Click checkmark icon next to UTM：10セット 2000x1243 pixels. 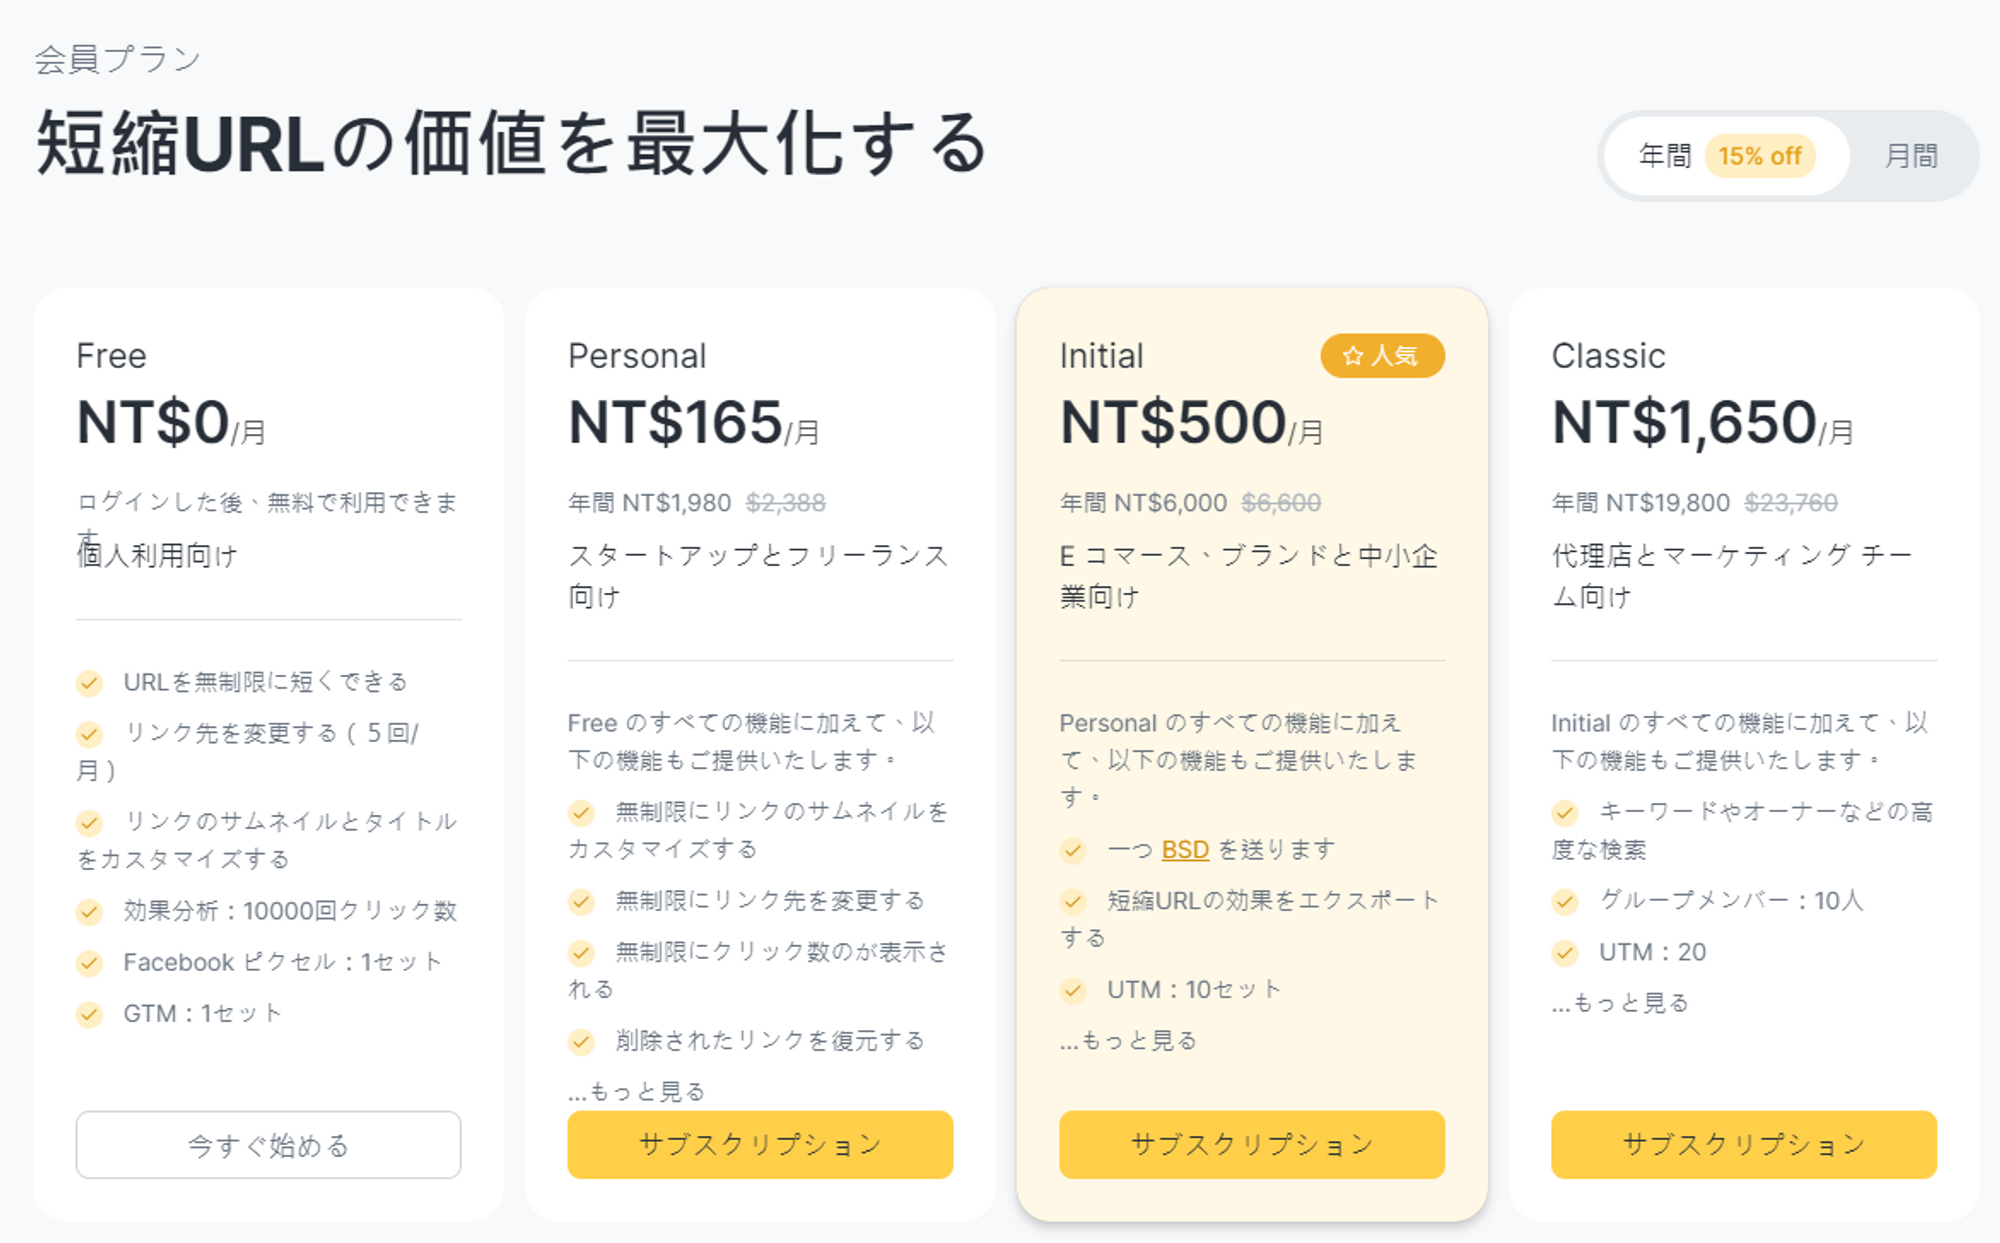[x=1073, y=991]
